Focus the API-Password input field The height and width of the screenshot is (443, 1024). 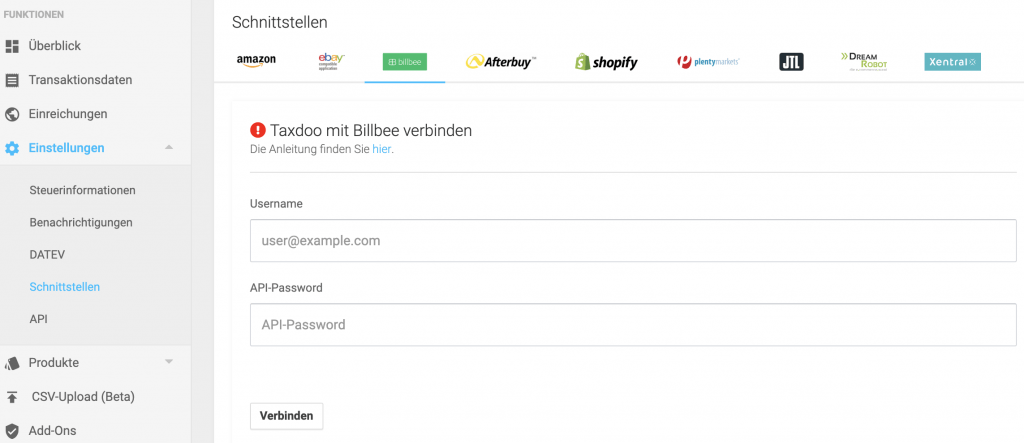[633, 324]
